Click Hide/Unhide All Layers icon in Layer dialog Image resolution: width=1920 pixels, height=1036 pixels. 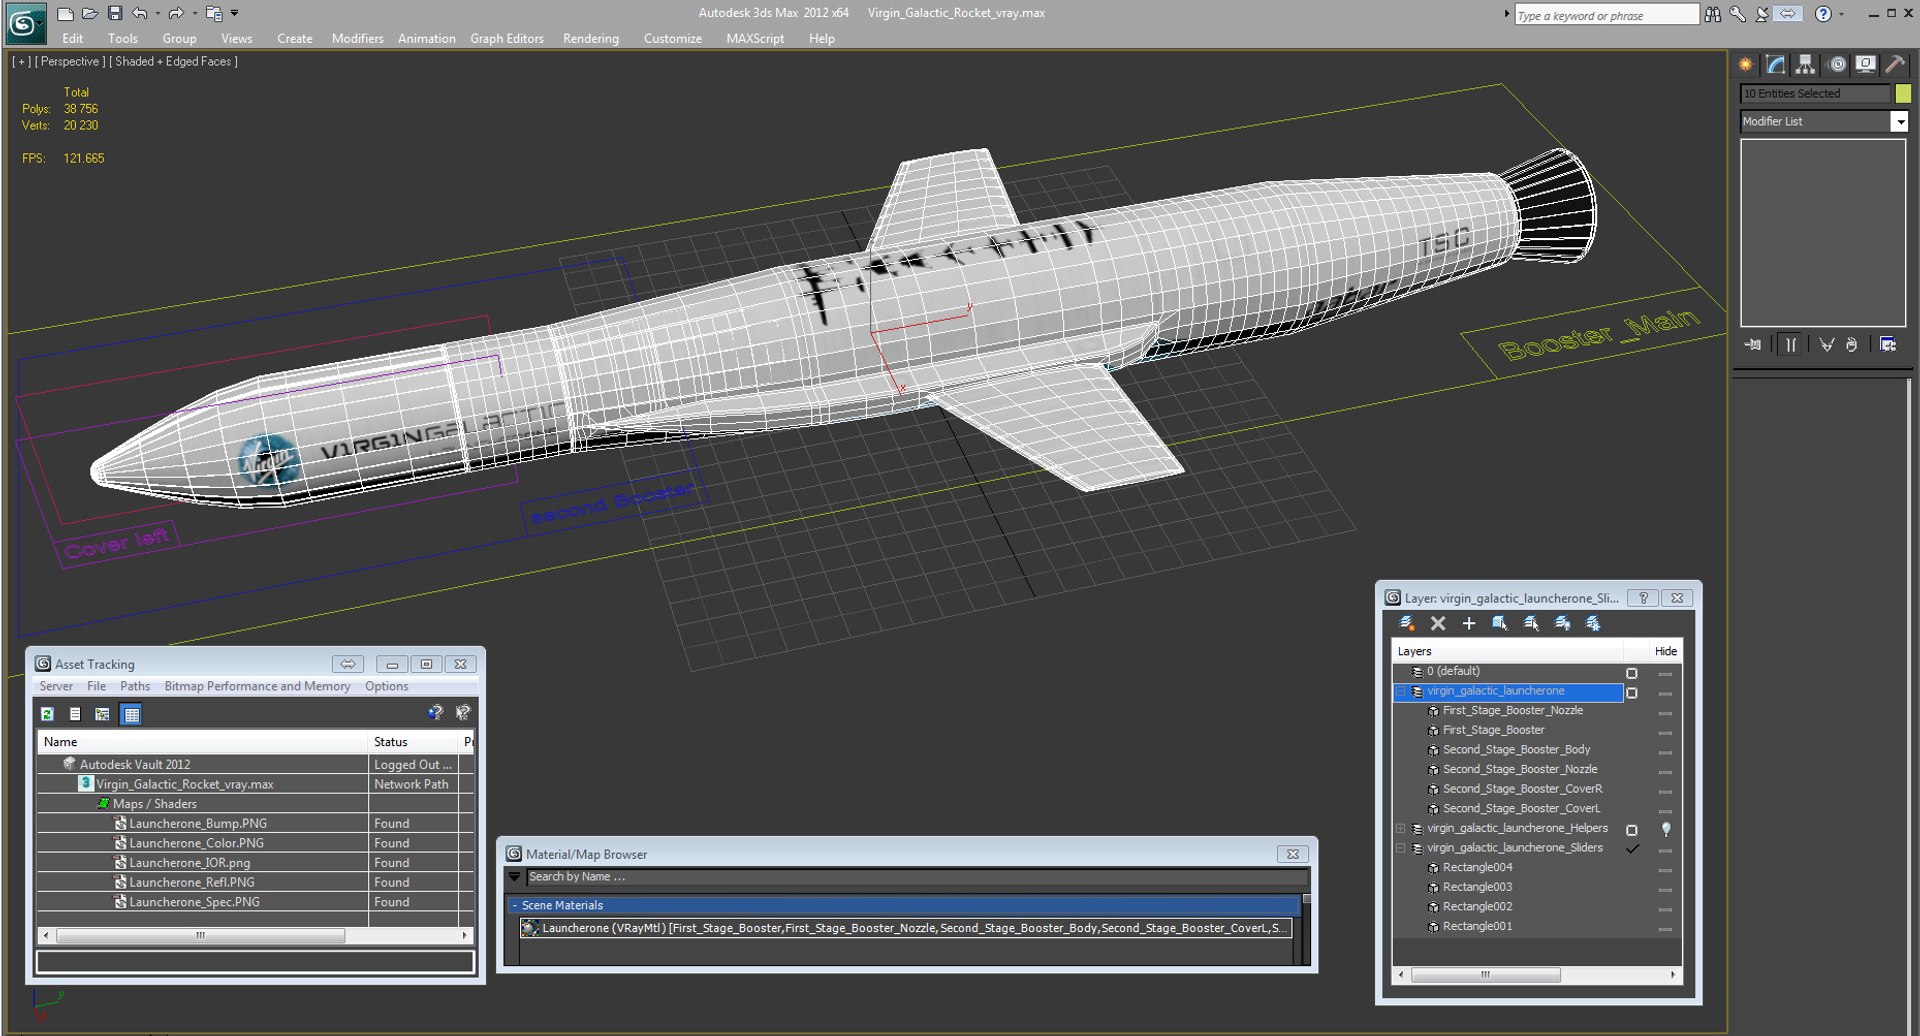pos(1562,623)
